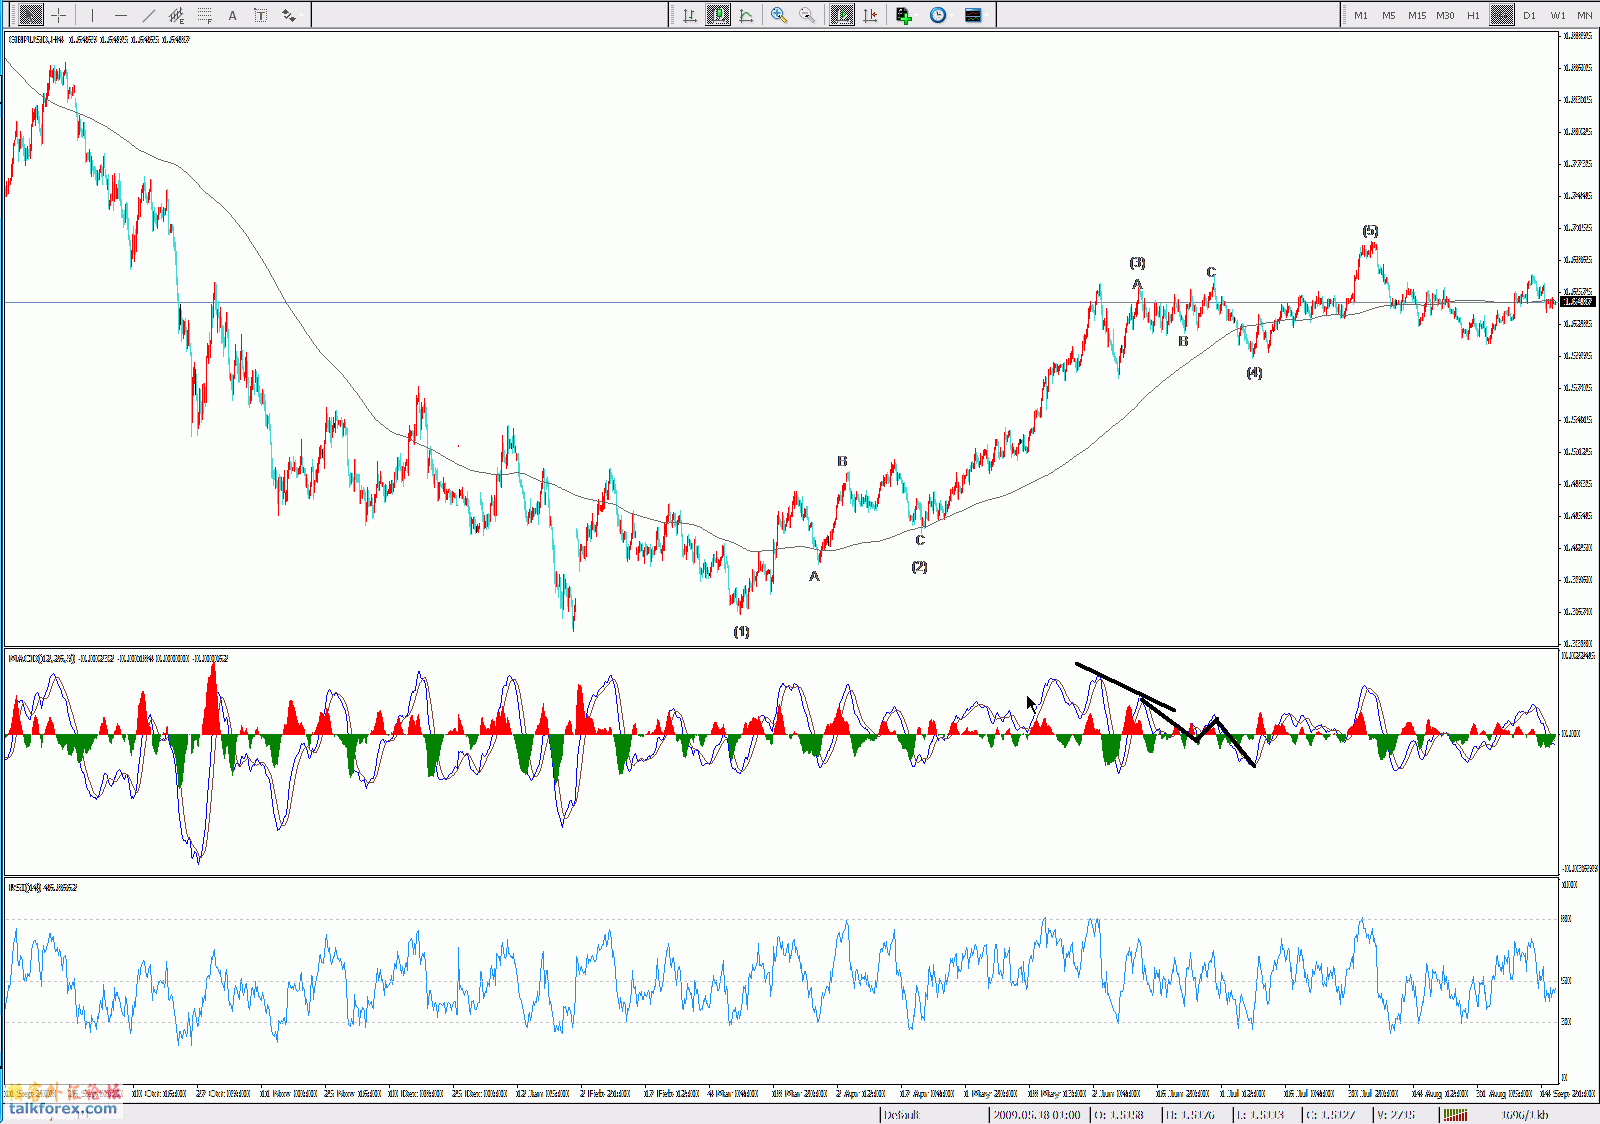
Task: Open the add indicators button
Action: [x=905, y=15]
